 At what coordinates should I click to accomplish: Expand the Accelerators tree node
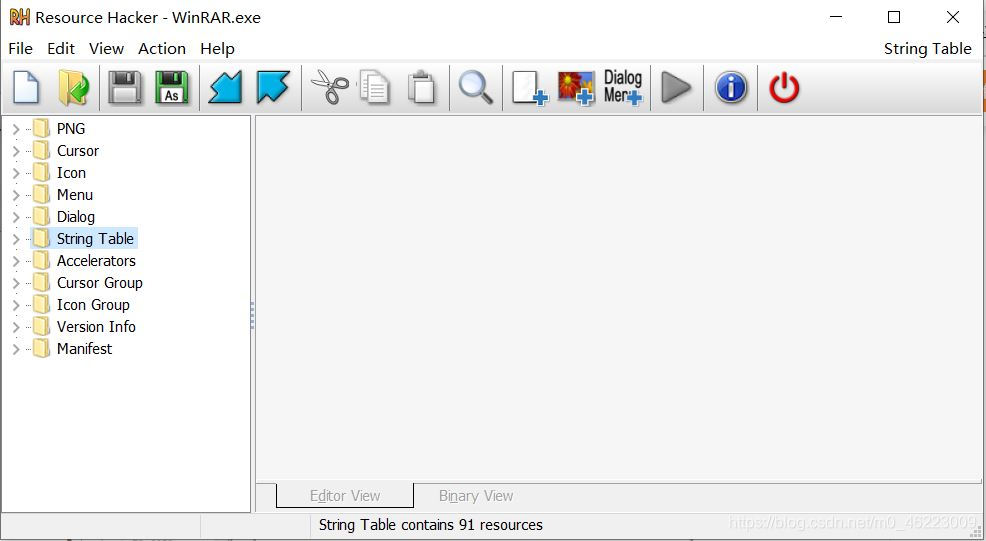pos(16,261)
